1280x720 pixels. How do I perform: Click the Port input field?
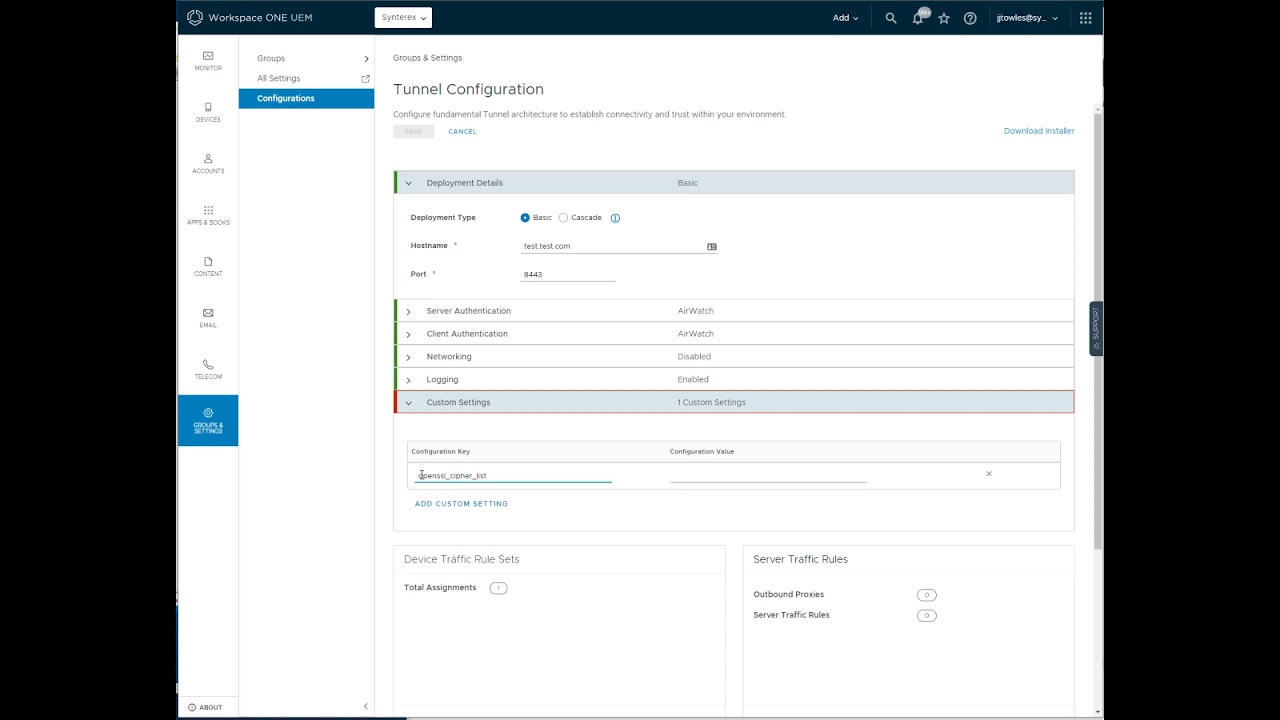(568, 274)
